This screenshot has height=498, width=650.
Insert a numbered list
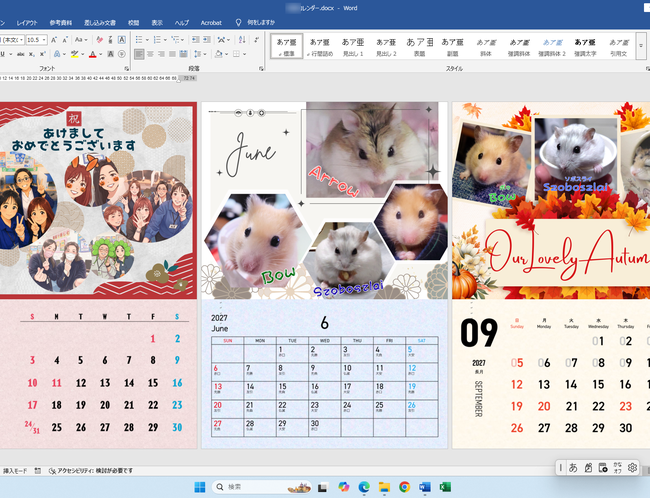pos(157,40)
